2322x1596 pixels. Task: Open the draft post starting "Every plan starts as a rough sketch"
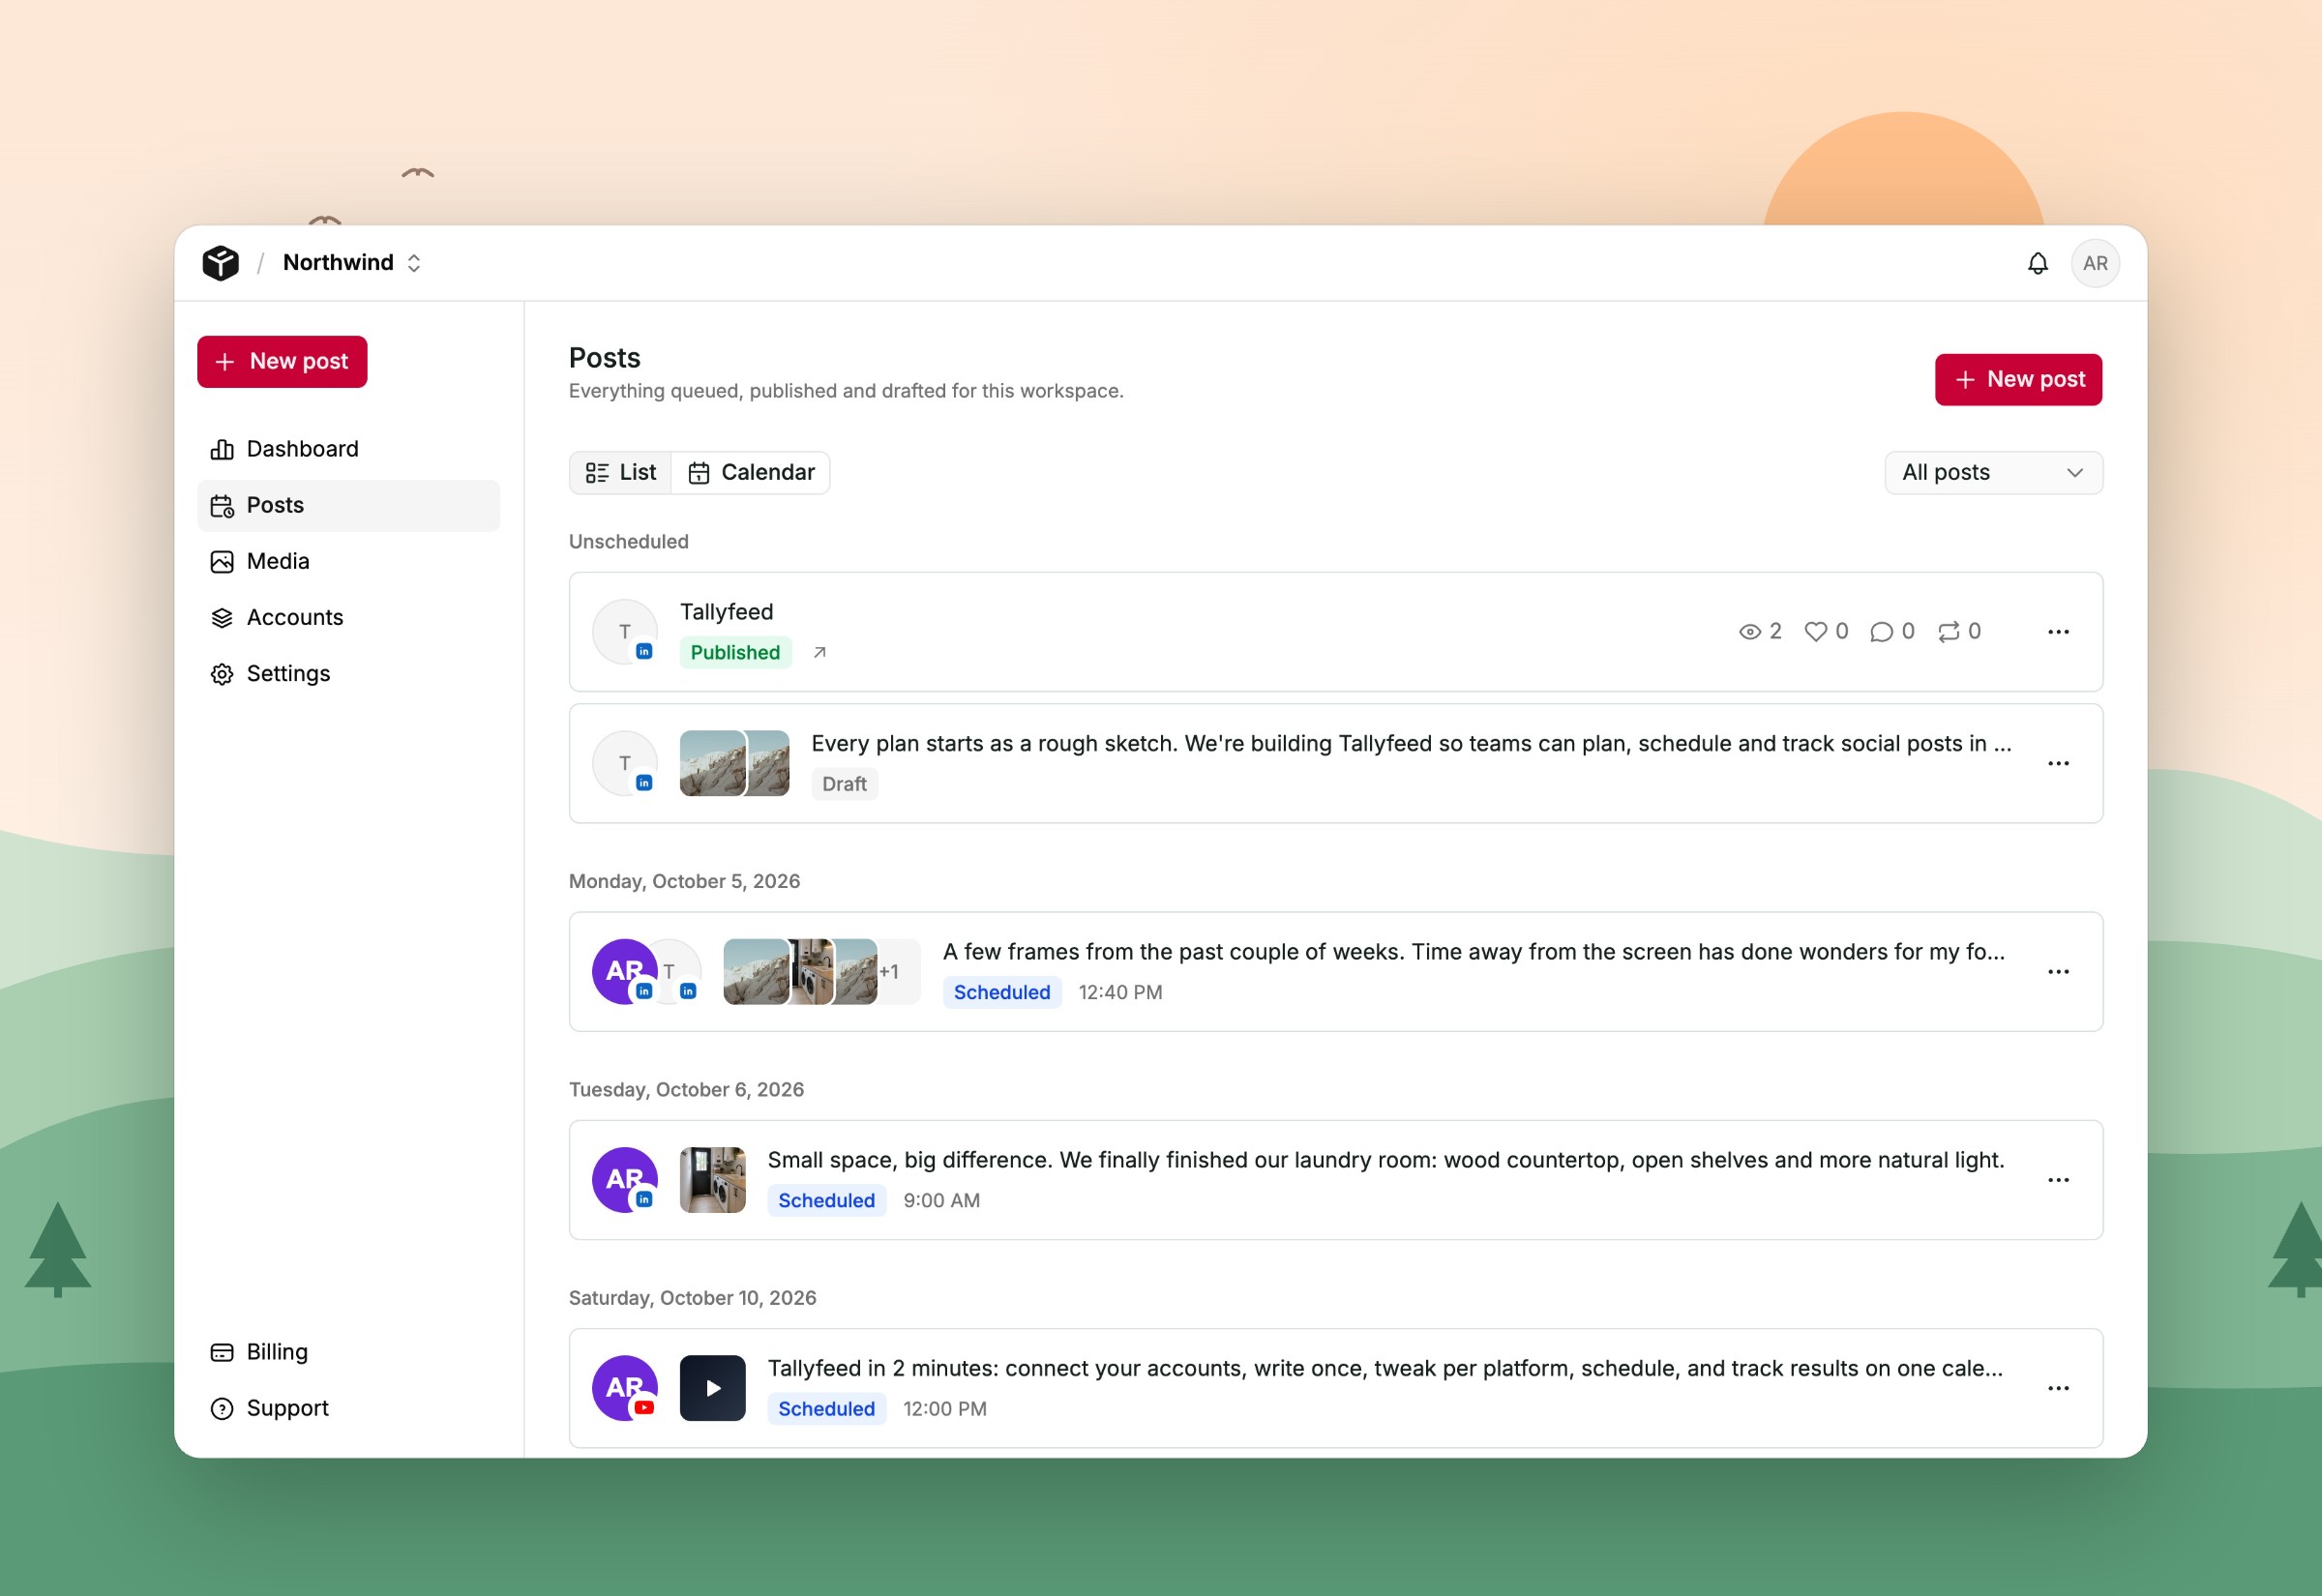pos(1410,744)
